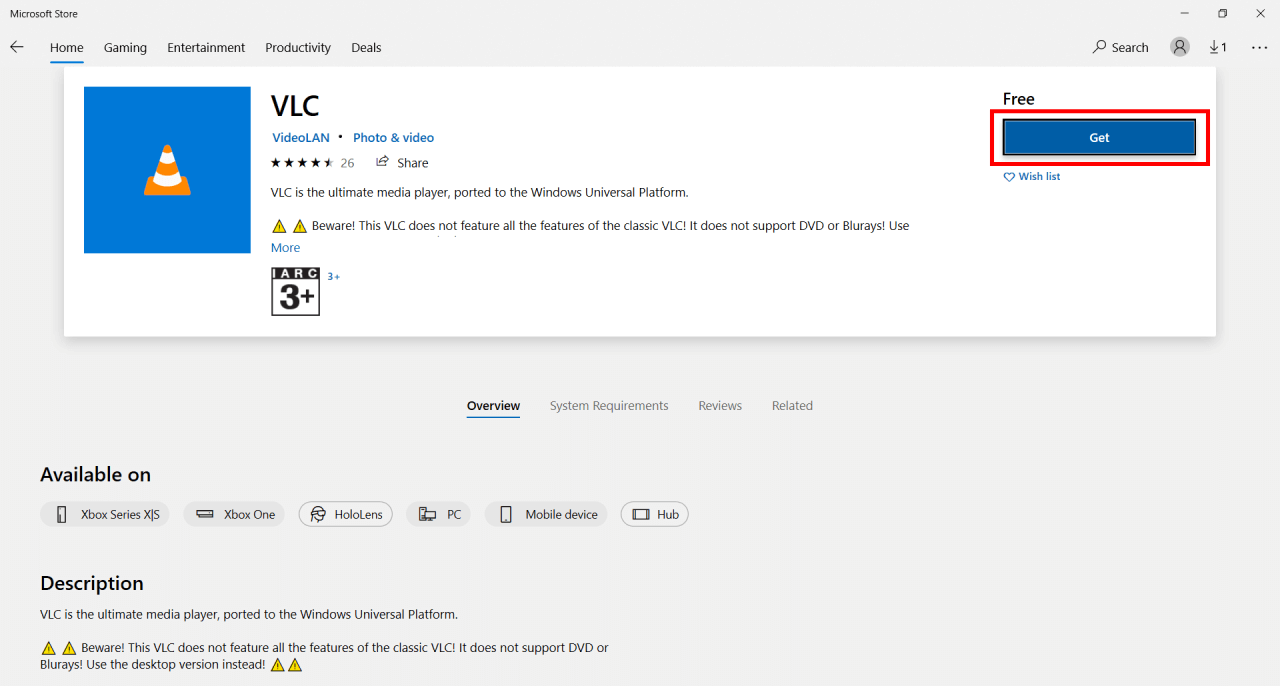Jump to the Related section
1280x686 pixels.
[x=792, y=406]
